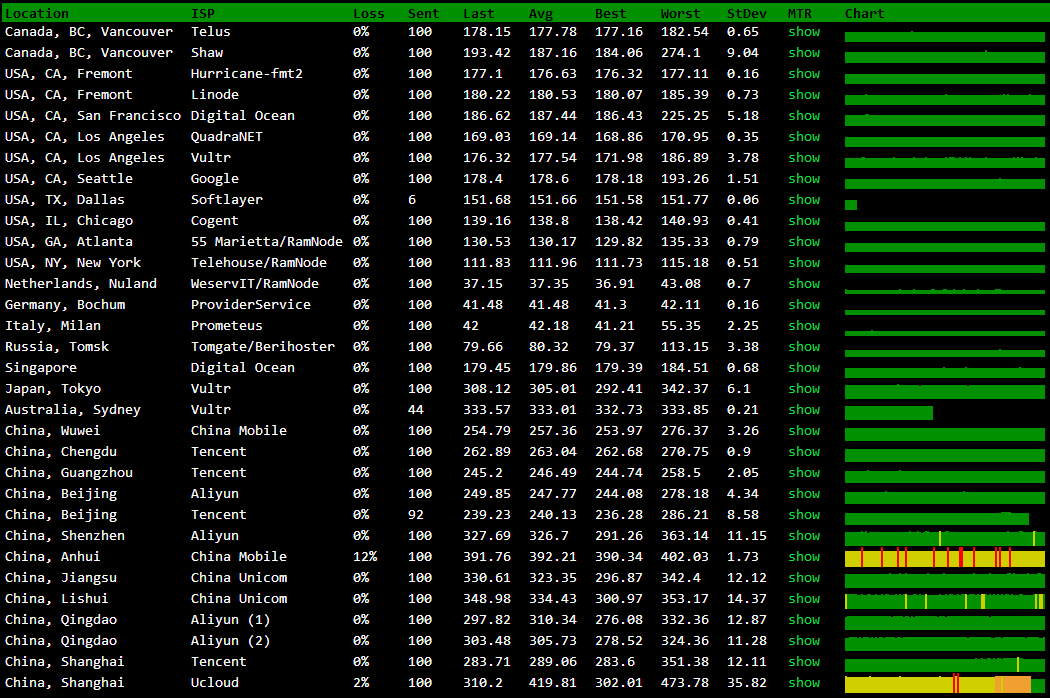Image resolution: width=1050 pixels, height=698 pixels.
Task: Show MTR for Telehouse/RamNode New York
Action: (x=804, y=263)
